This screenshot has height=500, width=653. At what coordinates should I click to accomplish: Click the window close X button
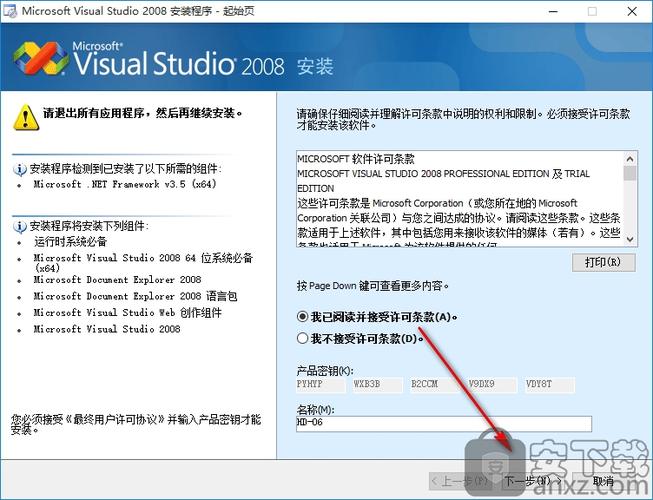(632, 11)
